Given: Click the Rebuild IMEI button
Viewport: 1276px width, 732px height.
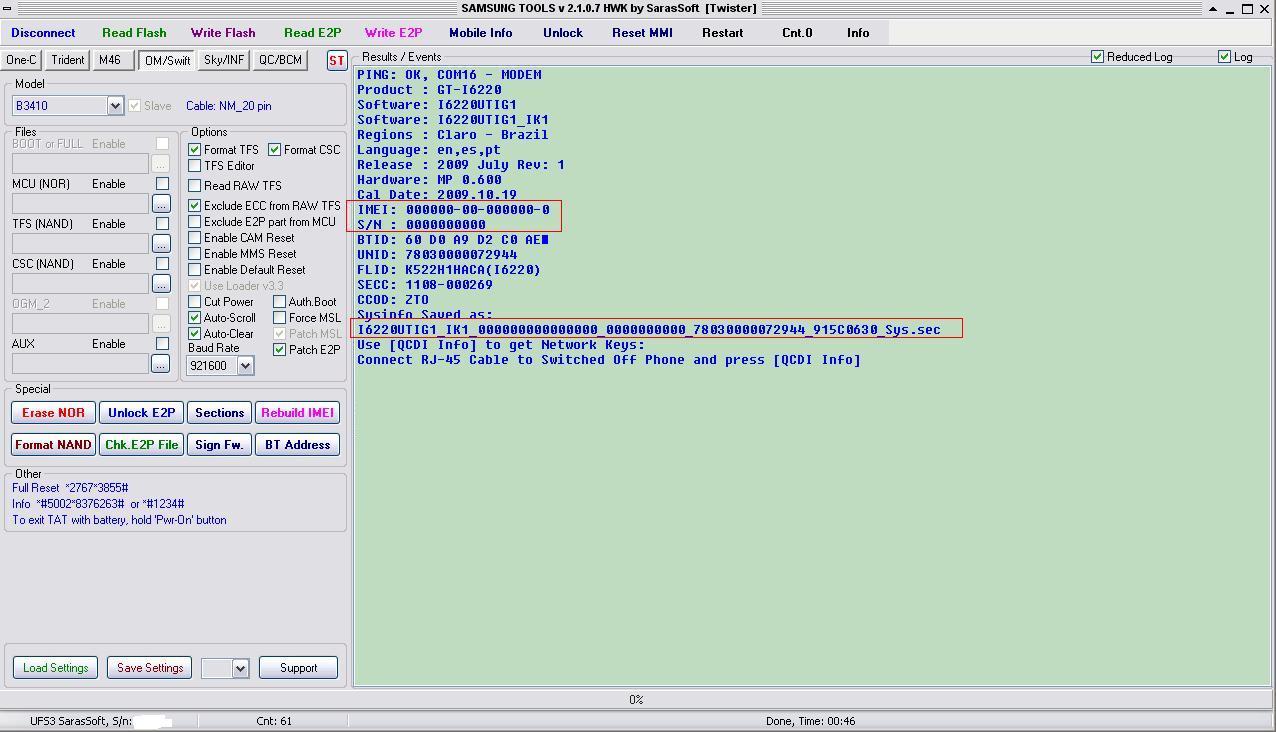Looking at the screenshot, I should pos(297,413).
